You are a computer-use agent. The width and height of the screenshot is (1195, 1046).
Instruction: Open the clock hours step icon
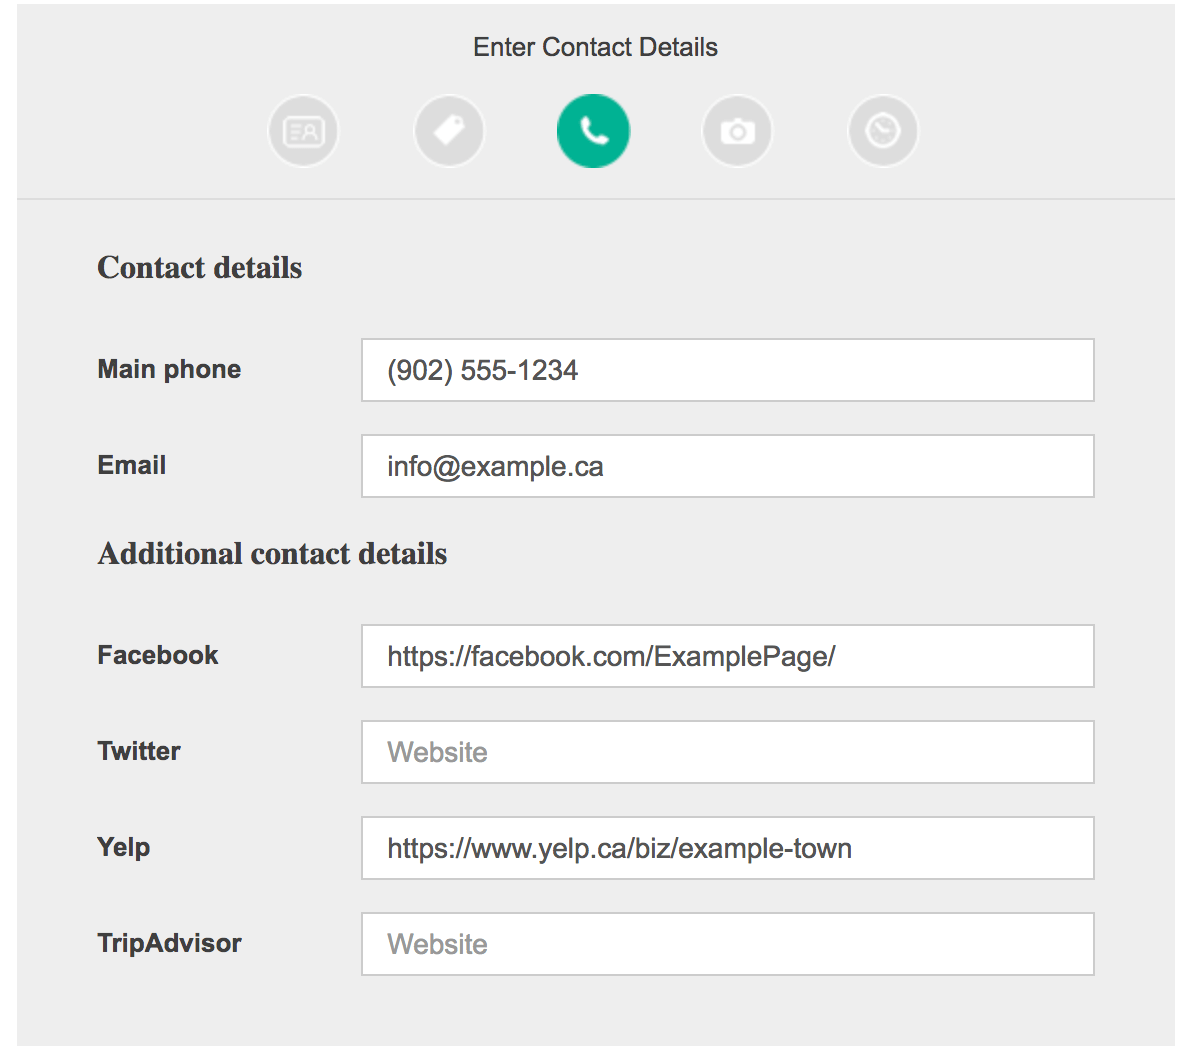click(883, 131)
